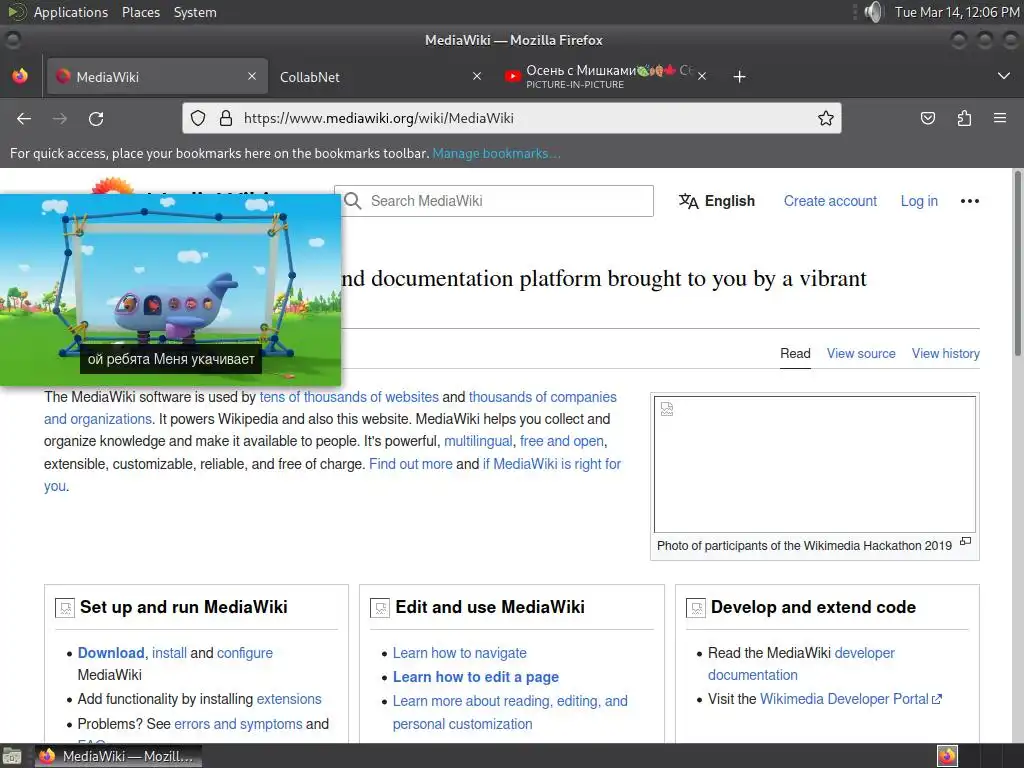Viewport: 1024px width, 768px height.
Task: Select the MediaWiki browser tab
Action: tap(157, 76)
